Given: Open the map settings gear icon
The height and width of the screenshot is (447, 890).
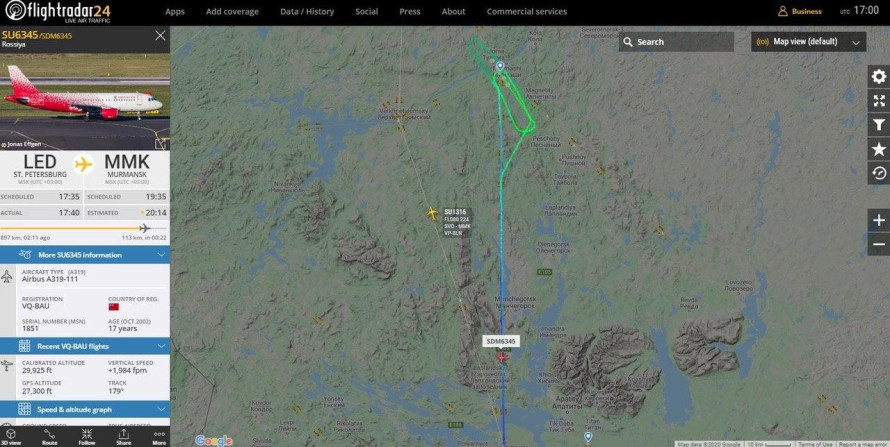Looking at the screenshot, I should pyautogui.click(x=879, y=77).
